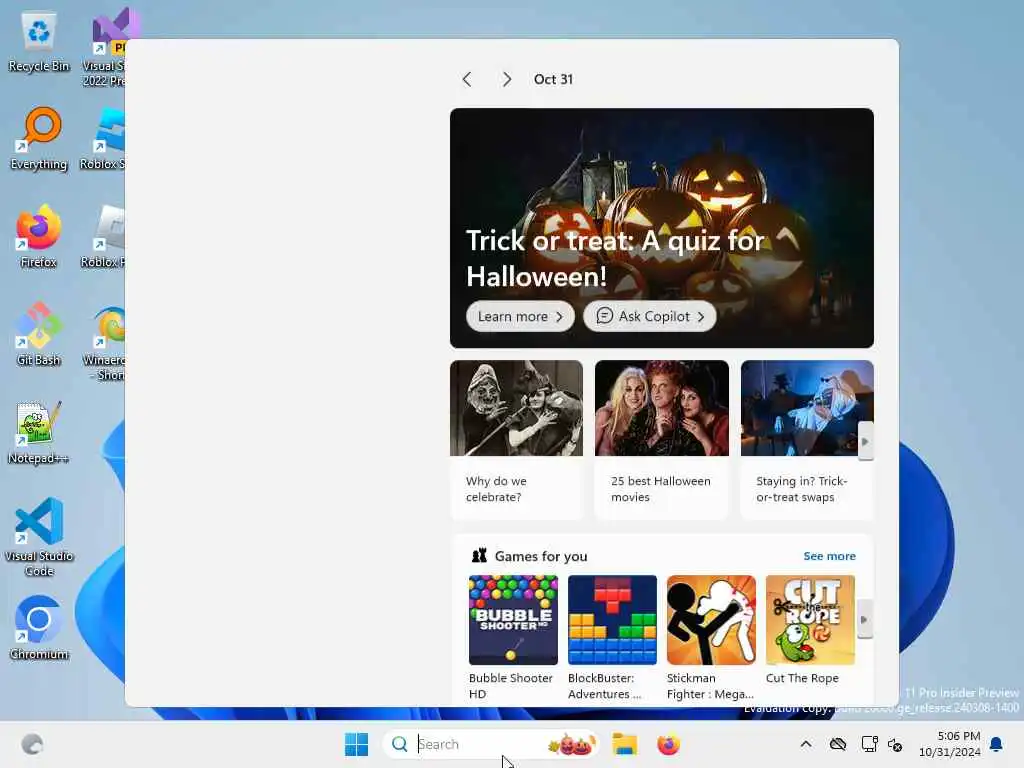Open 25 best Halloween movies card
The image size is (1024, 768).
(x=662, y=440)
